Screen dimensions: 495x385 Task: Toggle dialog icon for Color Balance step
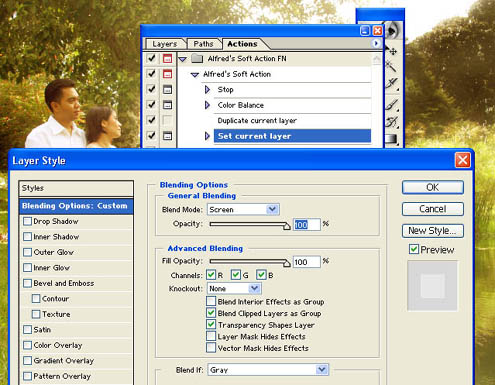pos(167,105)
